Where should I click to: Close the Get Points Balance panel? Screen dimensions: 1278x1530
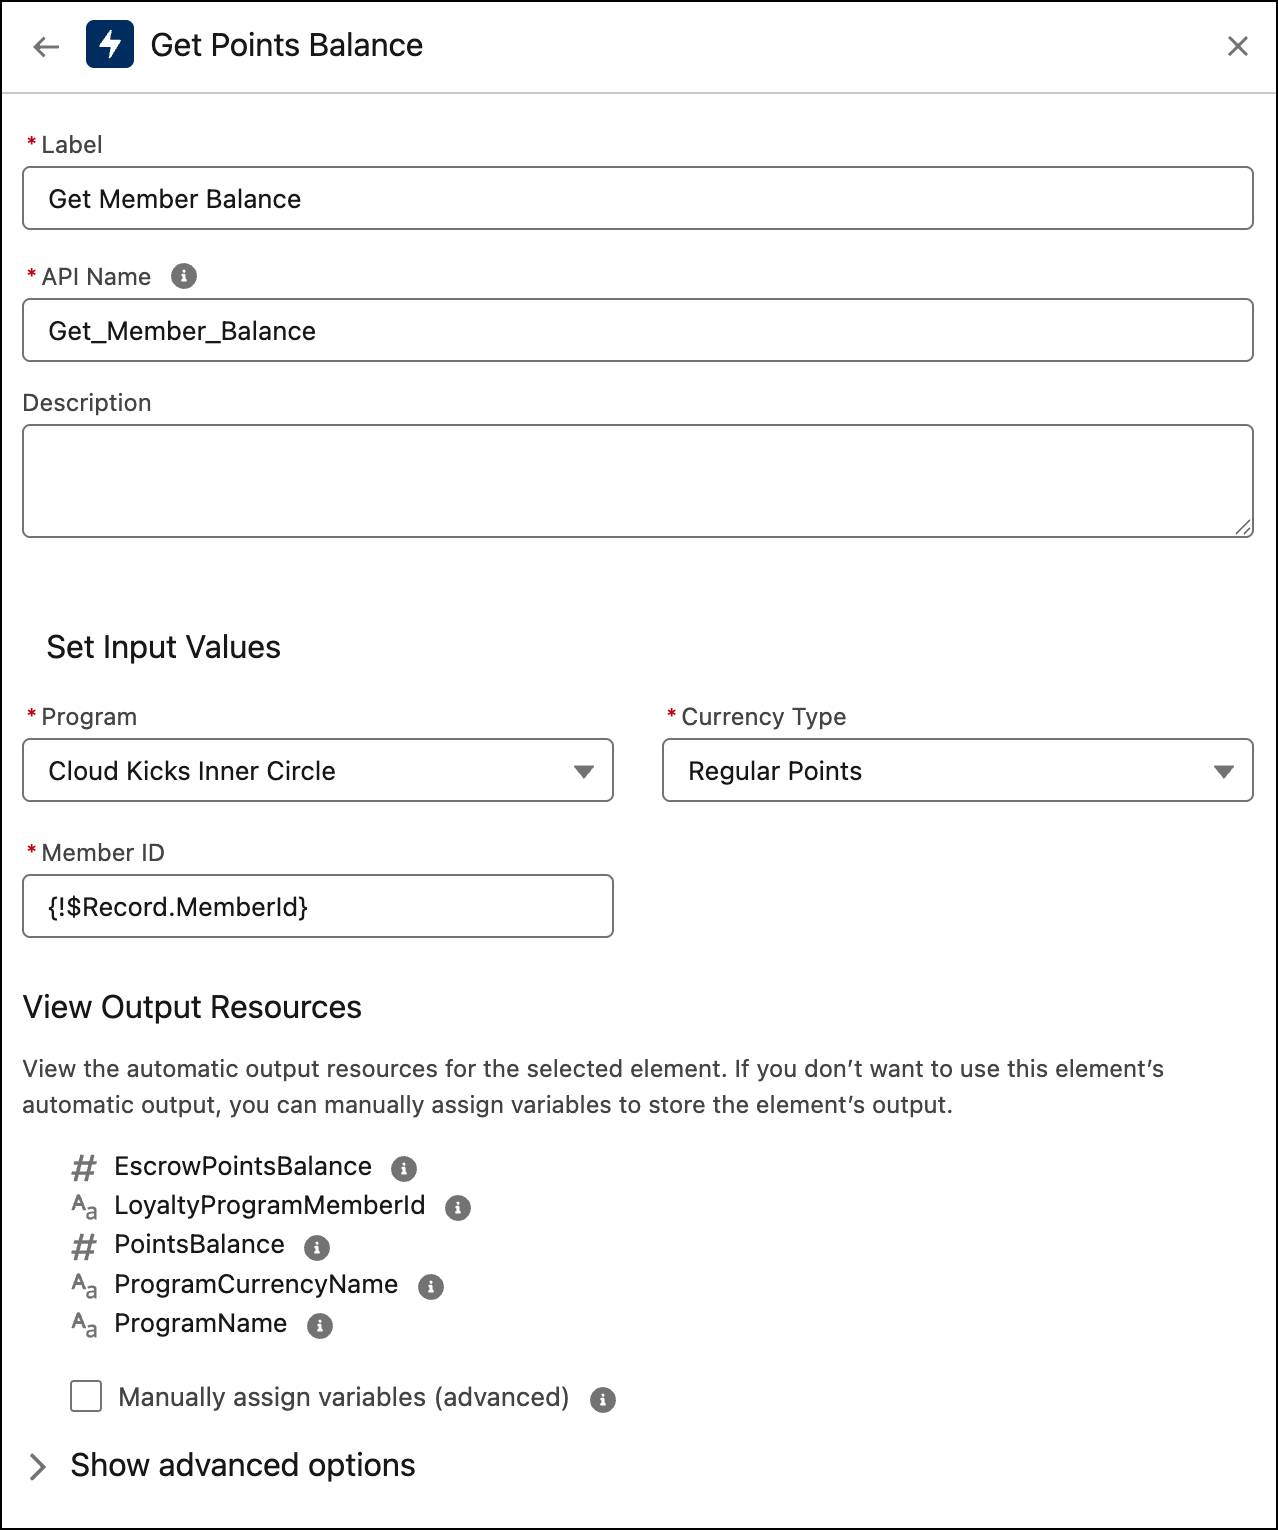(x=1237, y=46)
